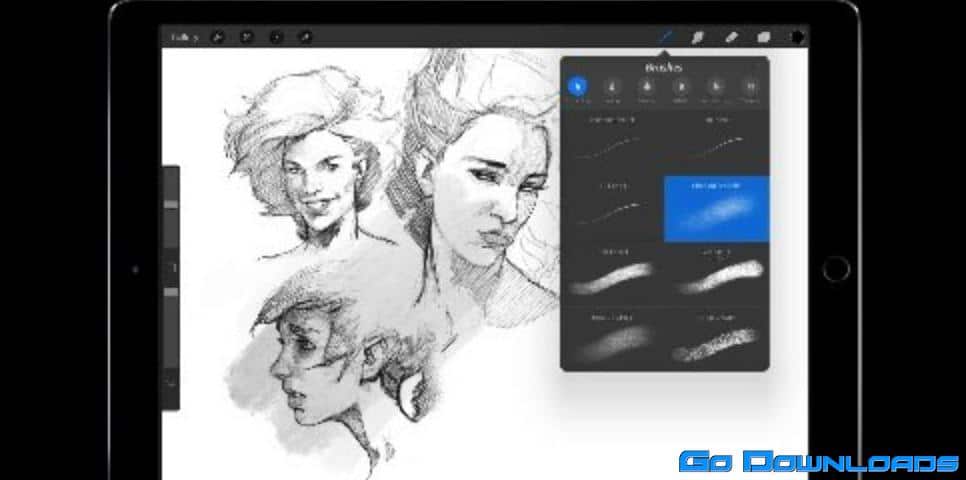Switch to the second brush category icon
Screen dimensions: 966x480
613,89
